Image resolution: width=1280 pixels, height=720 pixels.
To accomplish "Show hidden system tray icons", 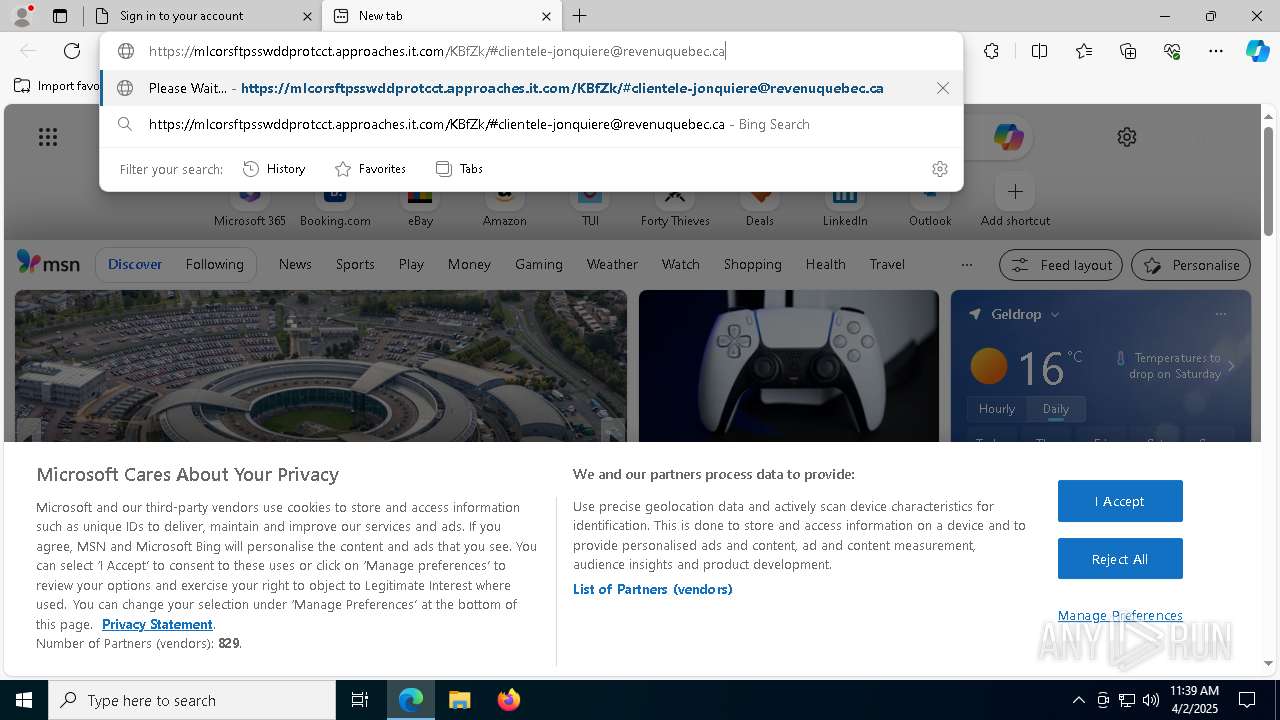I will pyautogui.click(x=1078, y=700).
